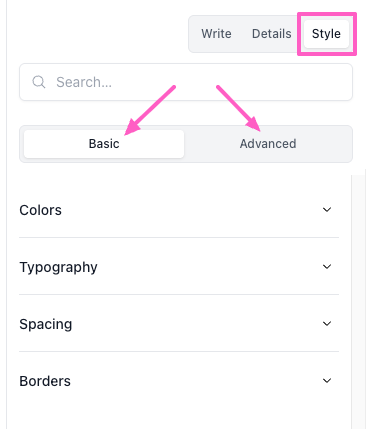
Task: Switch style mode to Basic
Action: 104,144
